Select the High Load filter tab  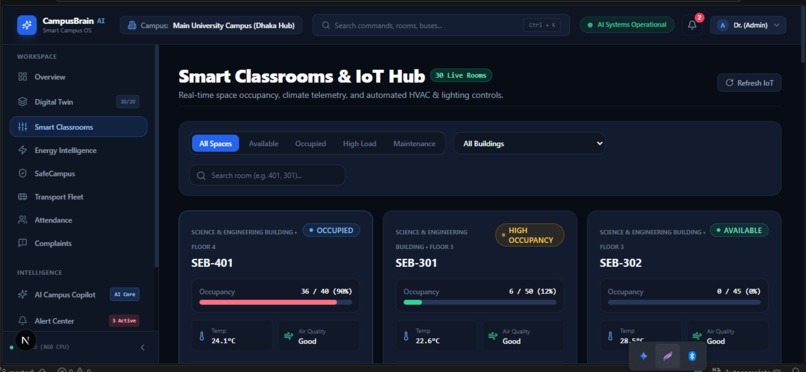[359, 144]
